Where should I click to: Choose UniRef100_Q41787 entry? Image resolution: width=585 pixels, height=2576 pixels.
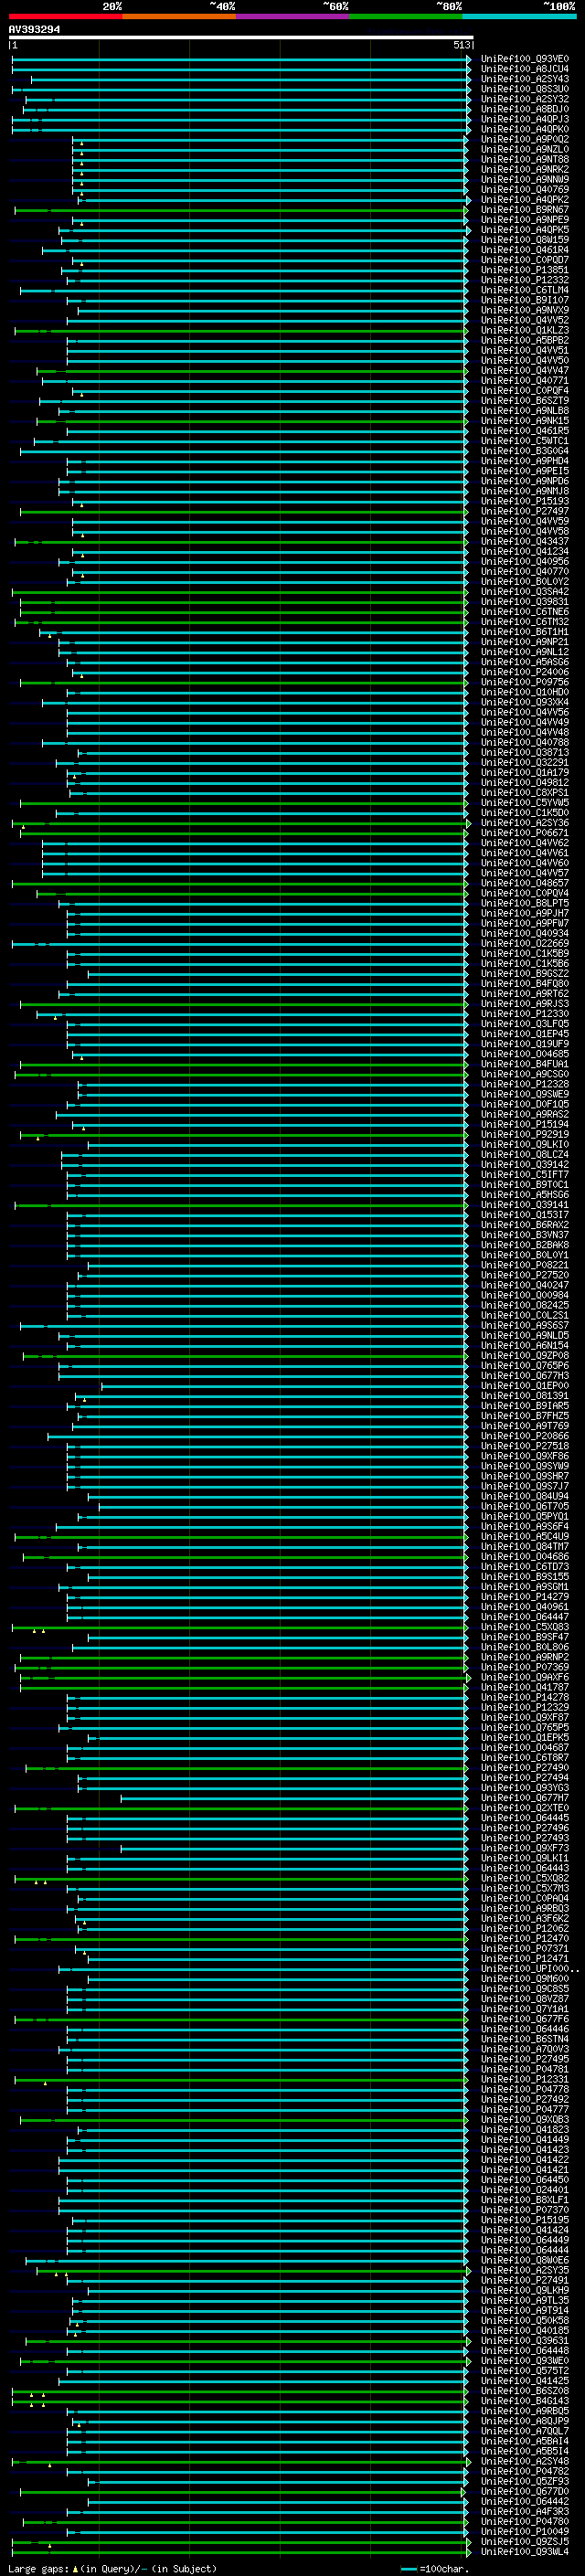[525, 1687]
